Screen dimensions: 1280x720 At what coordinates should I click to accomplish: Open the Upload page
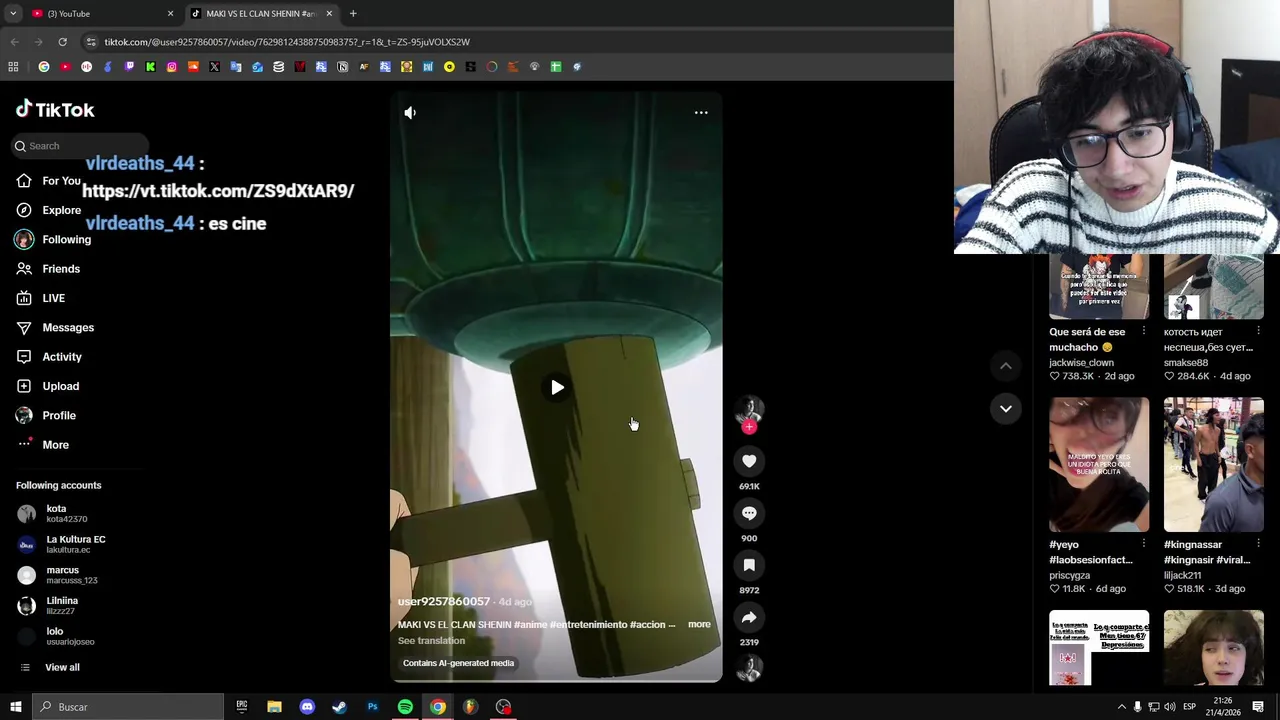tap(47, 386)
